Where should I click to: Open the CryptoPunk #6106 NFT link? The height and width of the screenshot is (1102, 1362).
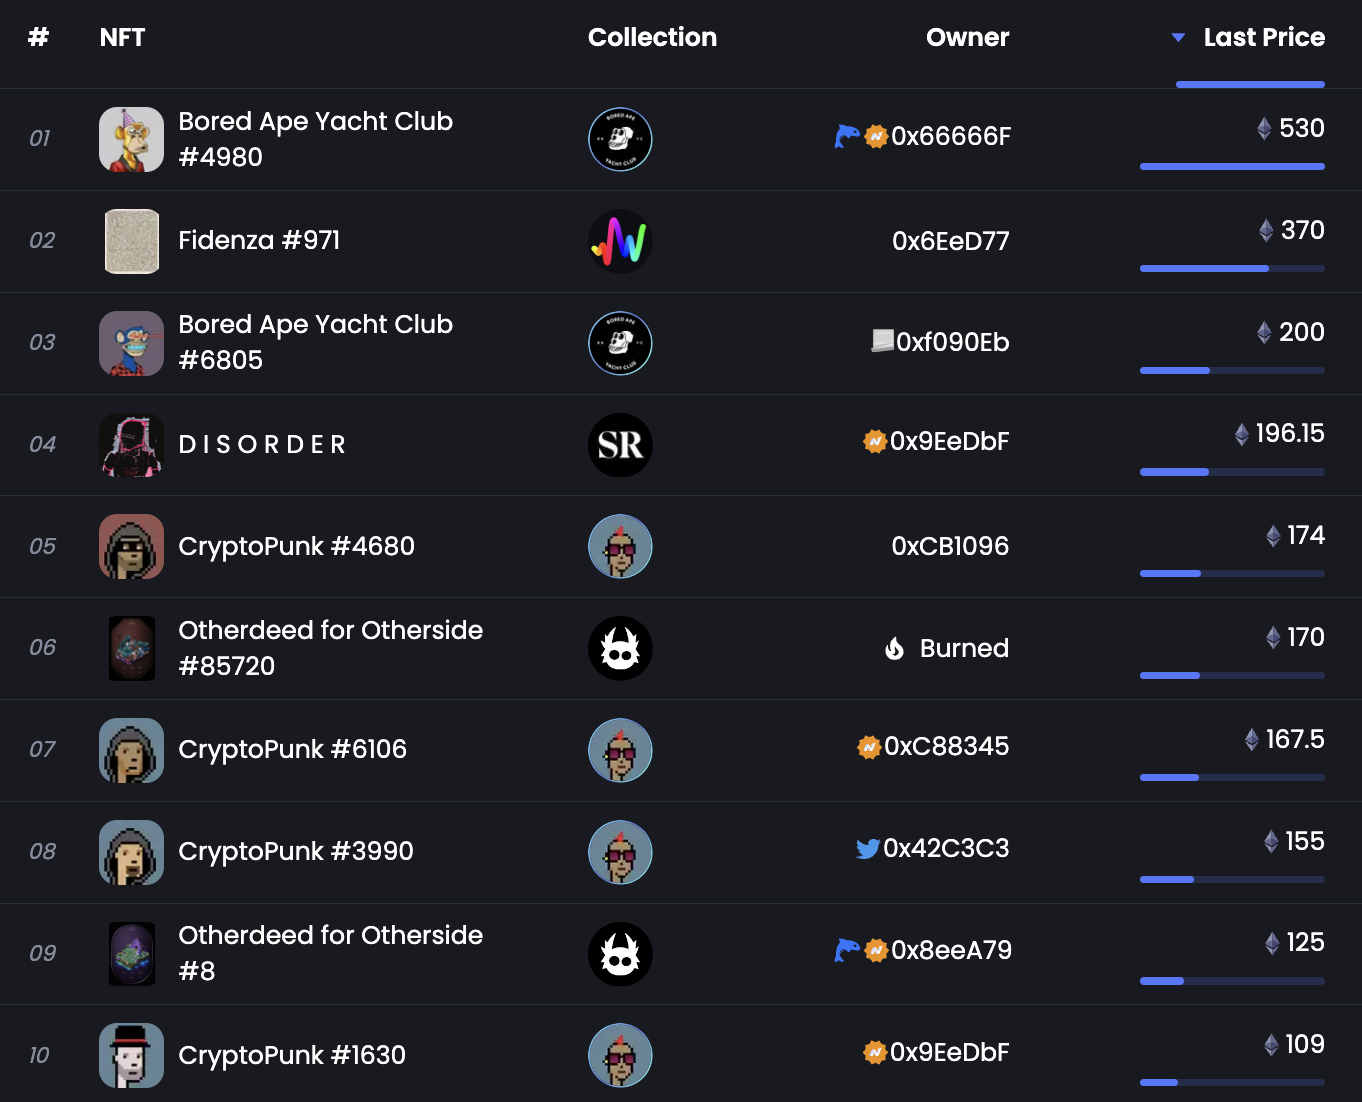(292, 750)
